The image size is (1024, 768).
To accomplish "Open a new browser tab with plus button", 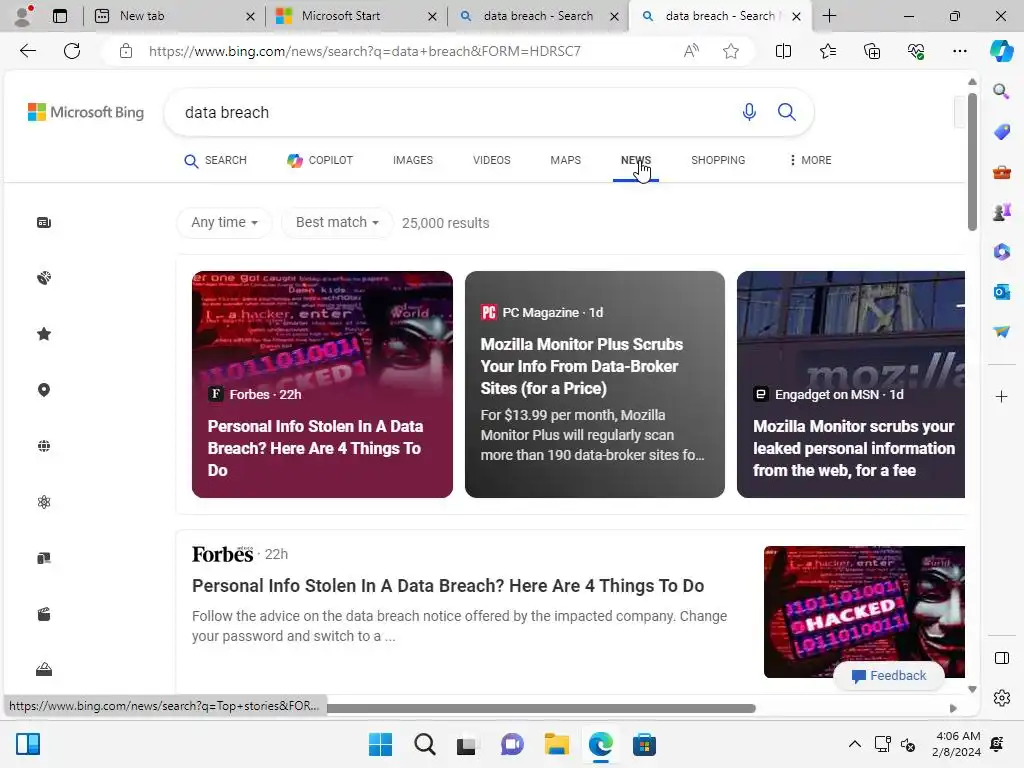I will pyautogui.click(x=829, y=16).
